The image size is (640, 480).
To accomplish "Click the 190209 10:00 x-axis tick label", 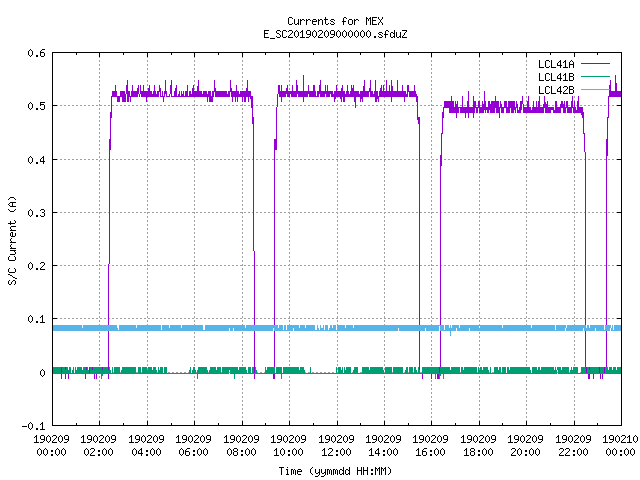I will (289, 446).
